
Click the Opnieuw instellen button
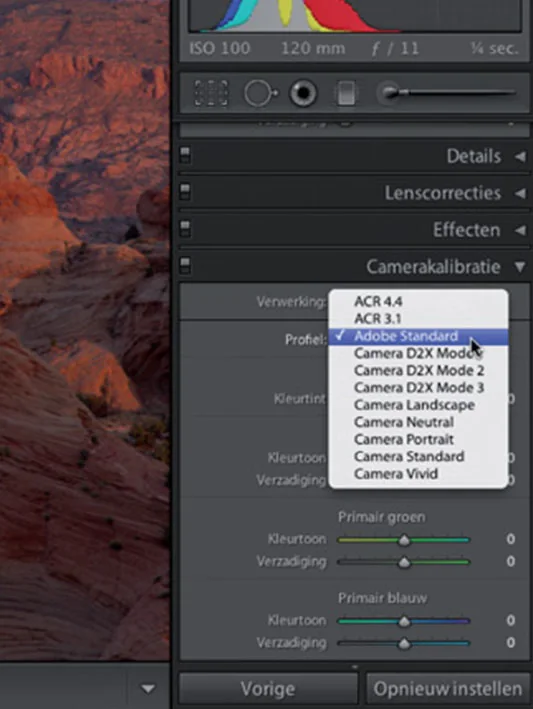[x=448, y=689]
